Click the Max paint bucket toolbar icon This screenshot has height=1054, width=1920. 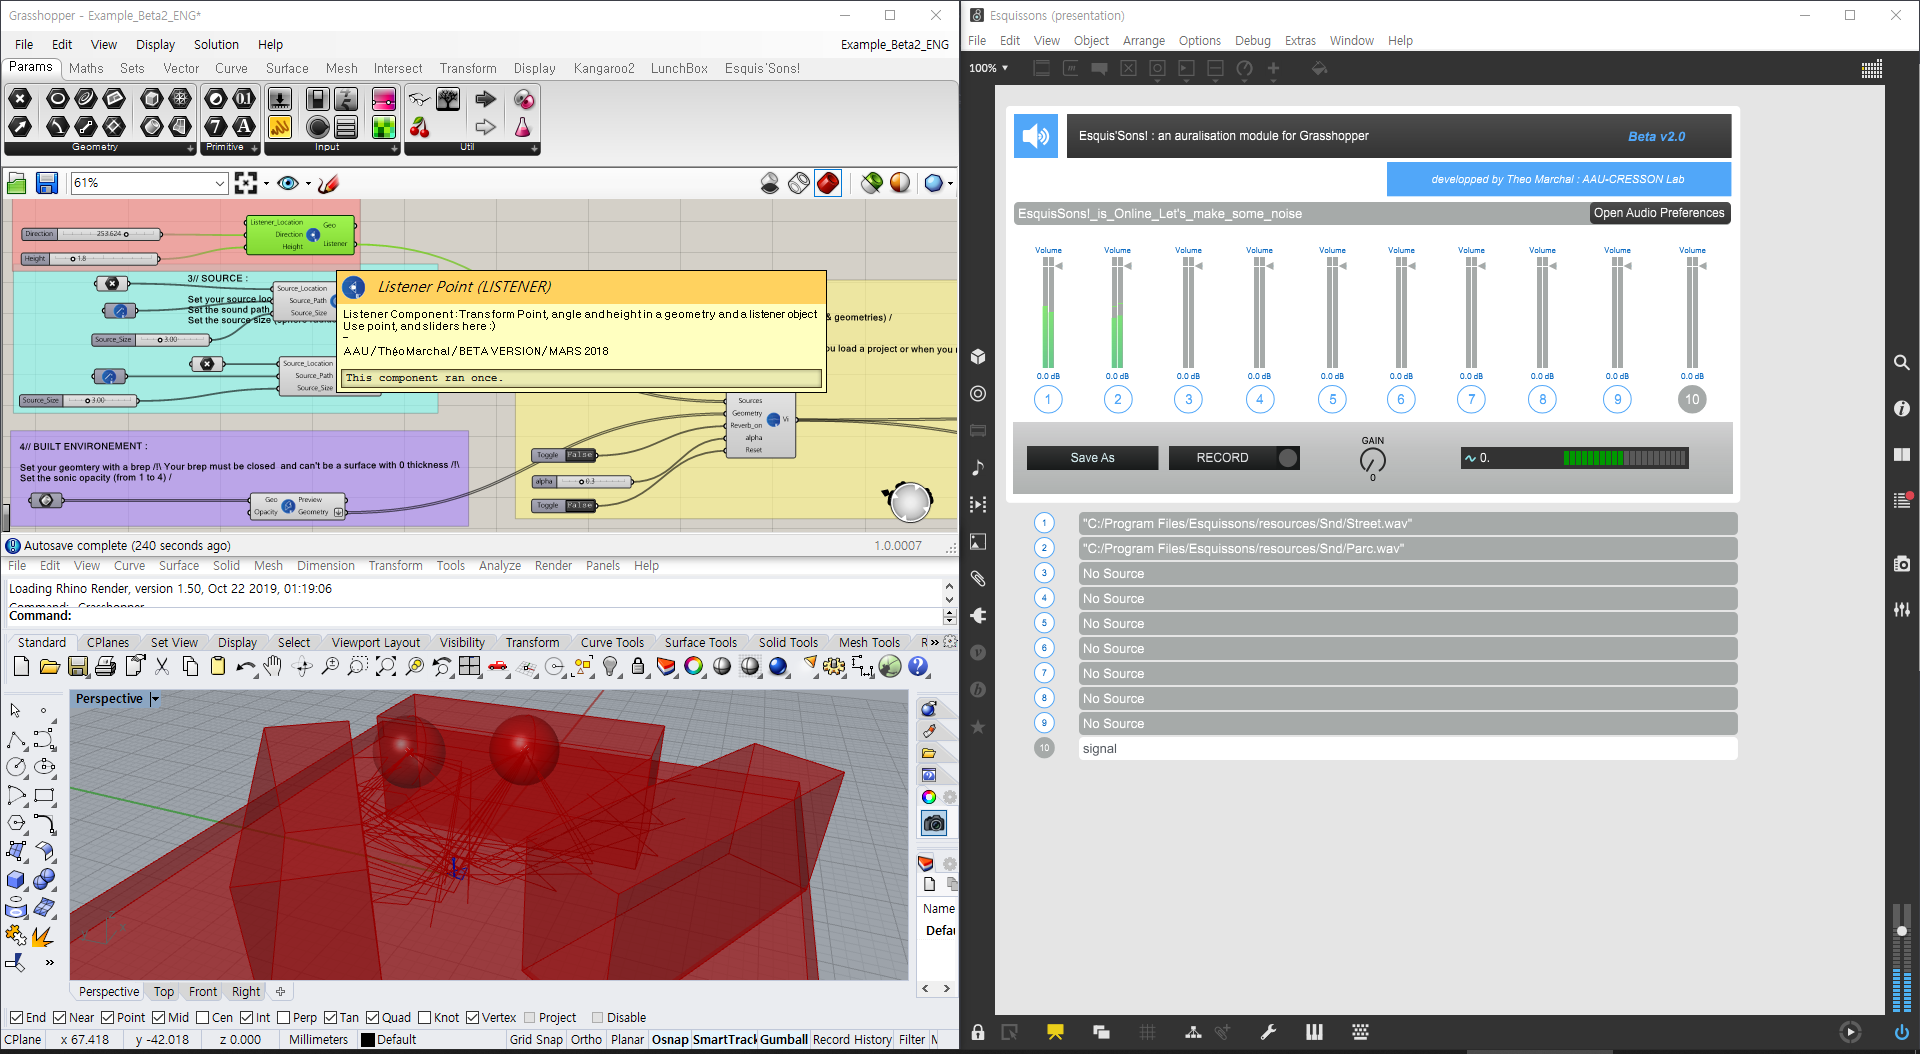(1319, 68)
